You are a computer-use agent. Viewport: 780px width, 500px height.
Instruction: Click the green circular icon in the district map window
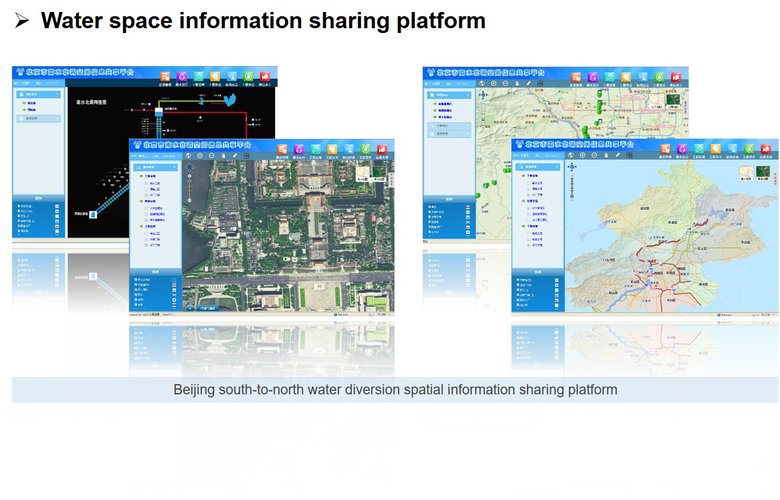[x=750, y=149]
